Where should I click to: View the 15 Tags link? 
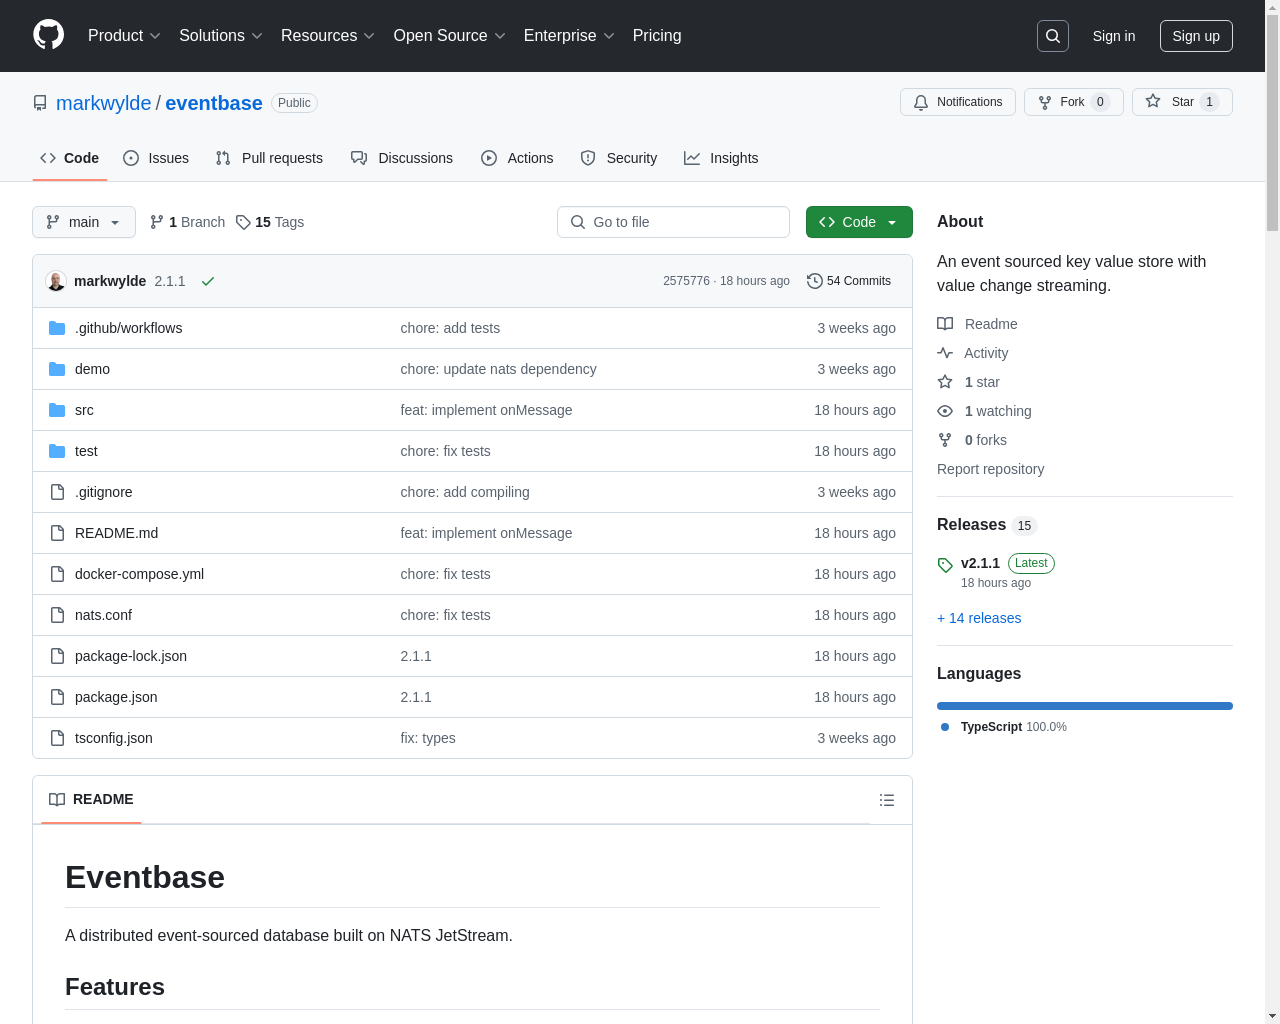270,222
